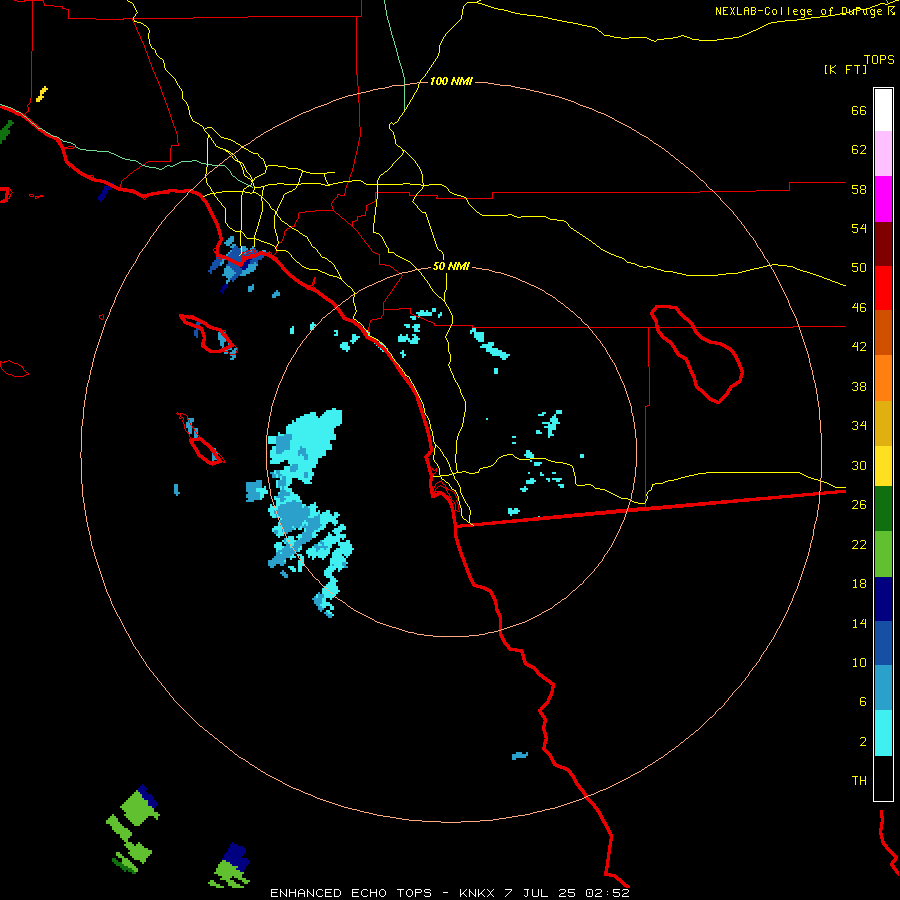
Task: Select the magenta swatch in the legend
Action: (x=883, y=199)
